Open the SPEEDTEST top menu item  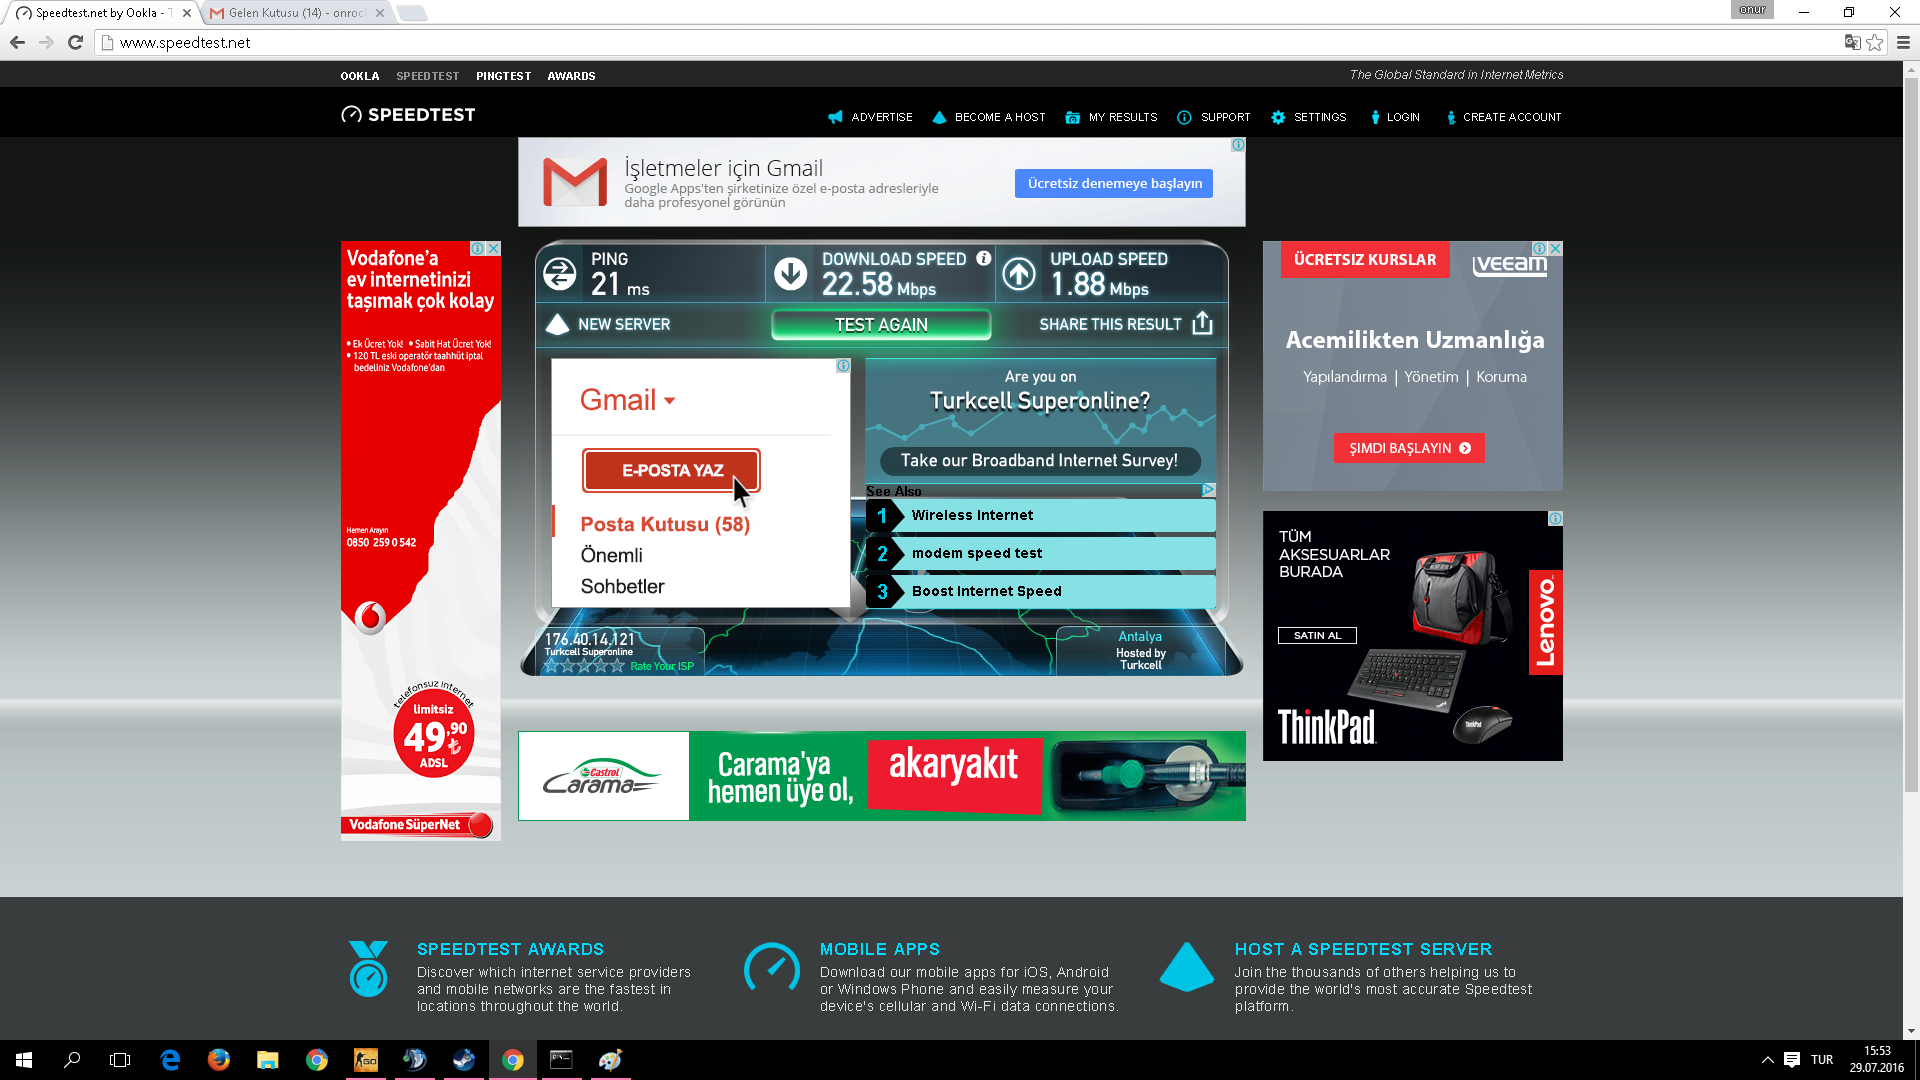428,76
